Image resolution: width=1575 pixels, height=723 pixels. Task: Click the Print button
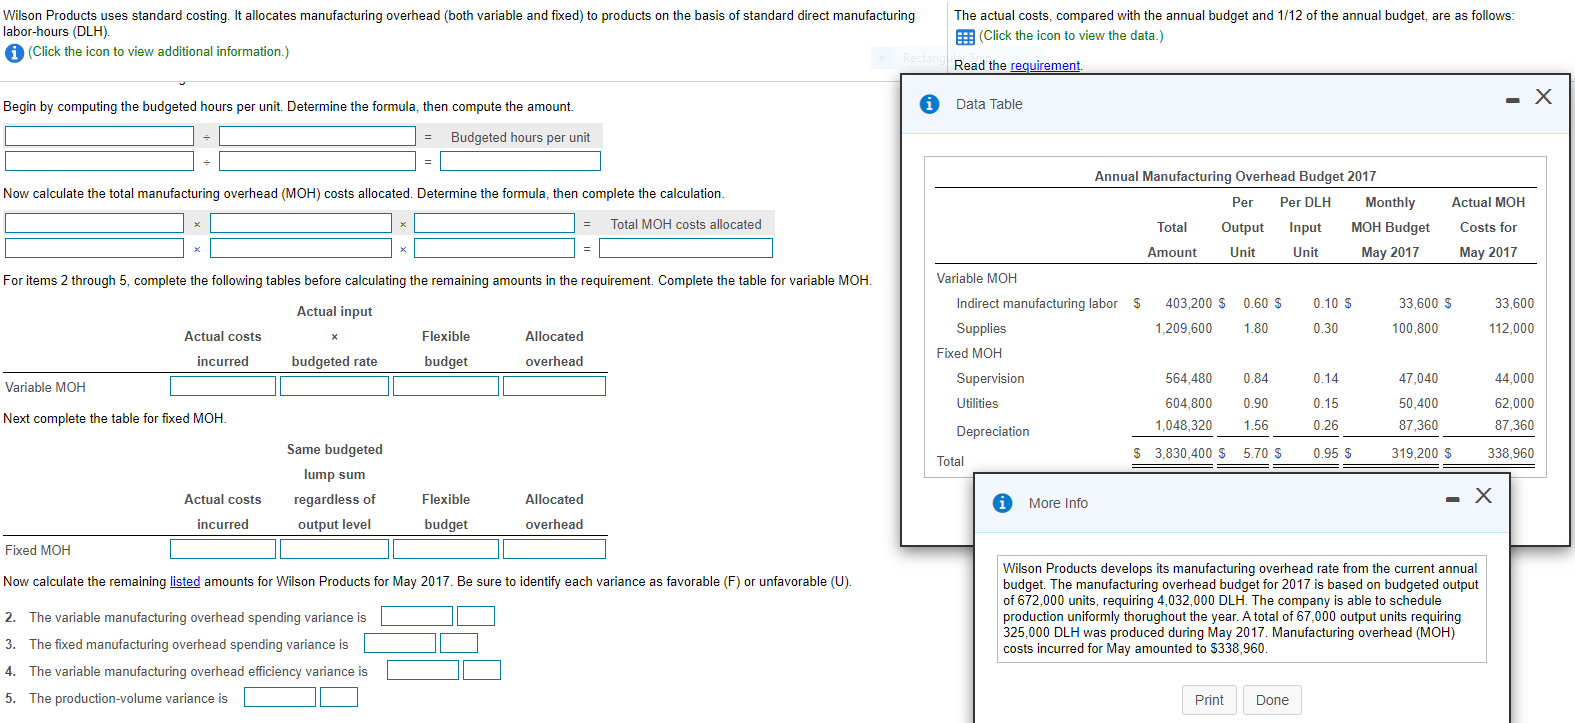(x=1209, y=700)
